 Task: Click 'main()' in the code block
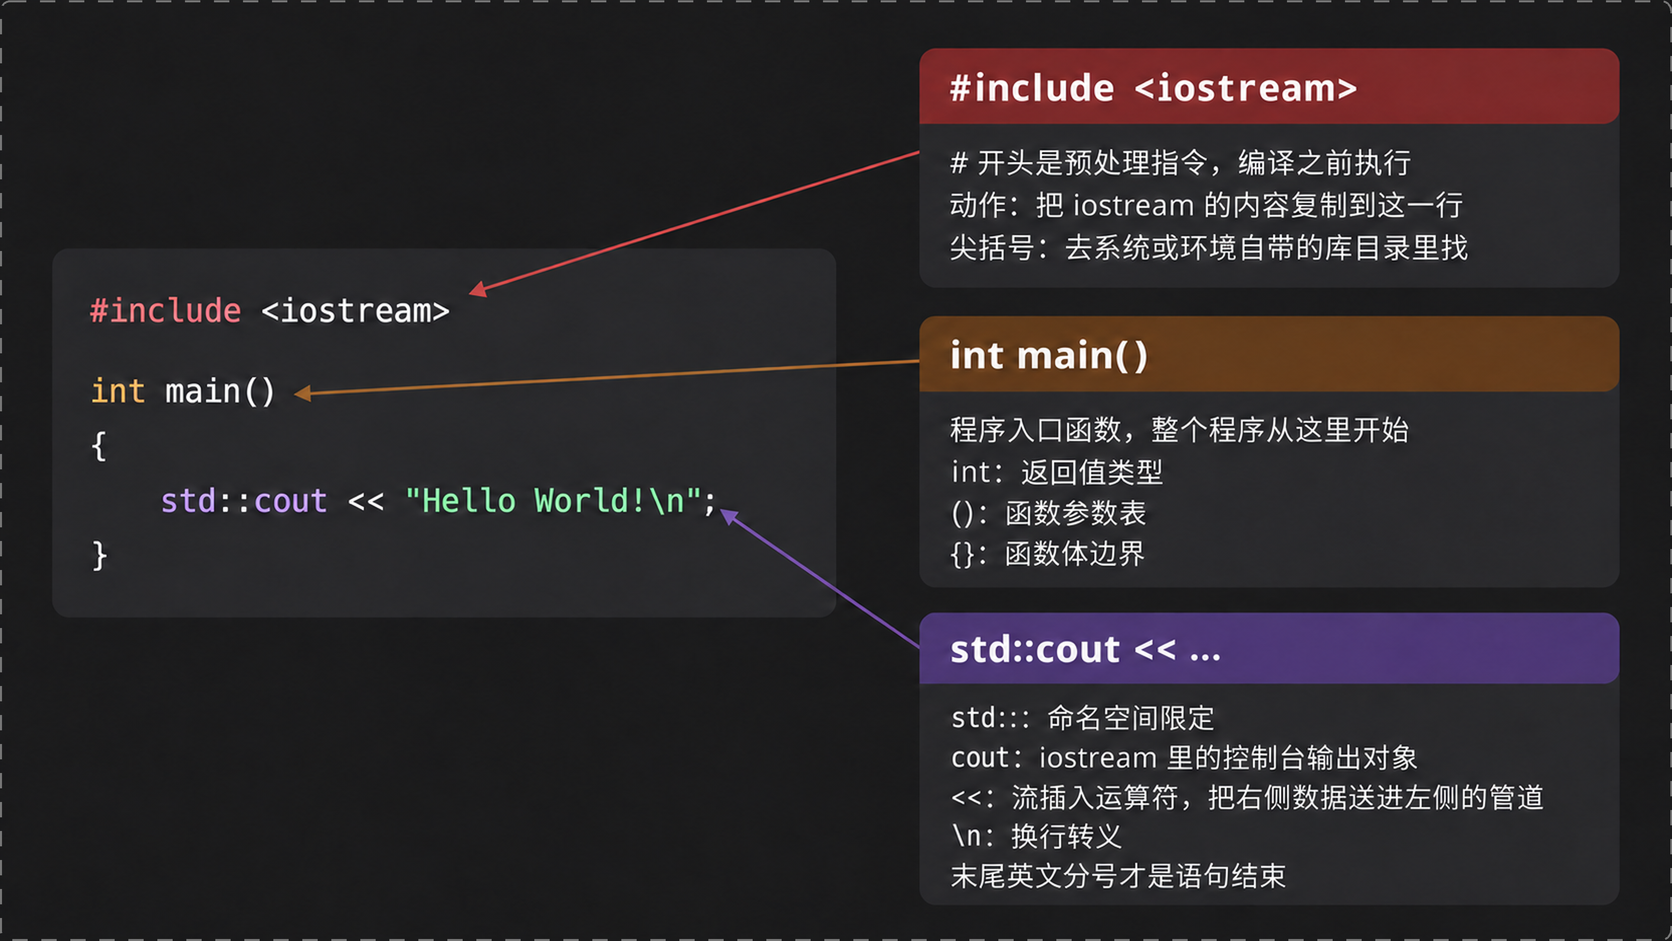click(220, 391)
